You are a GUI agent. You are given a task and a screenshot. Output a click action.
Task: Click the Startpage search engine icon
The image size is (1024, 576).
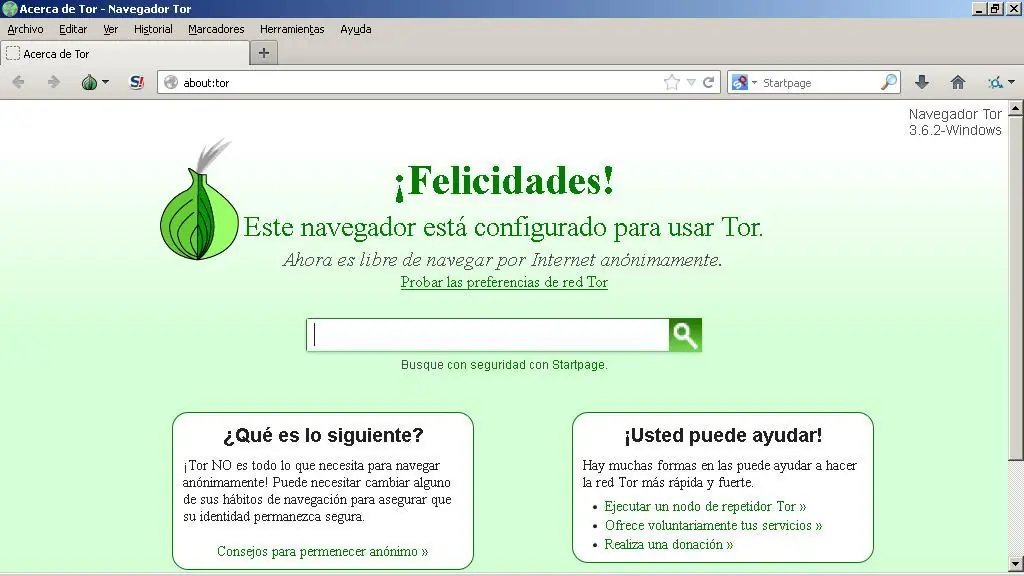739,82
